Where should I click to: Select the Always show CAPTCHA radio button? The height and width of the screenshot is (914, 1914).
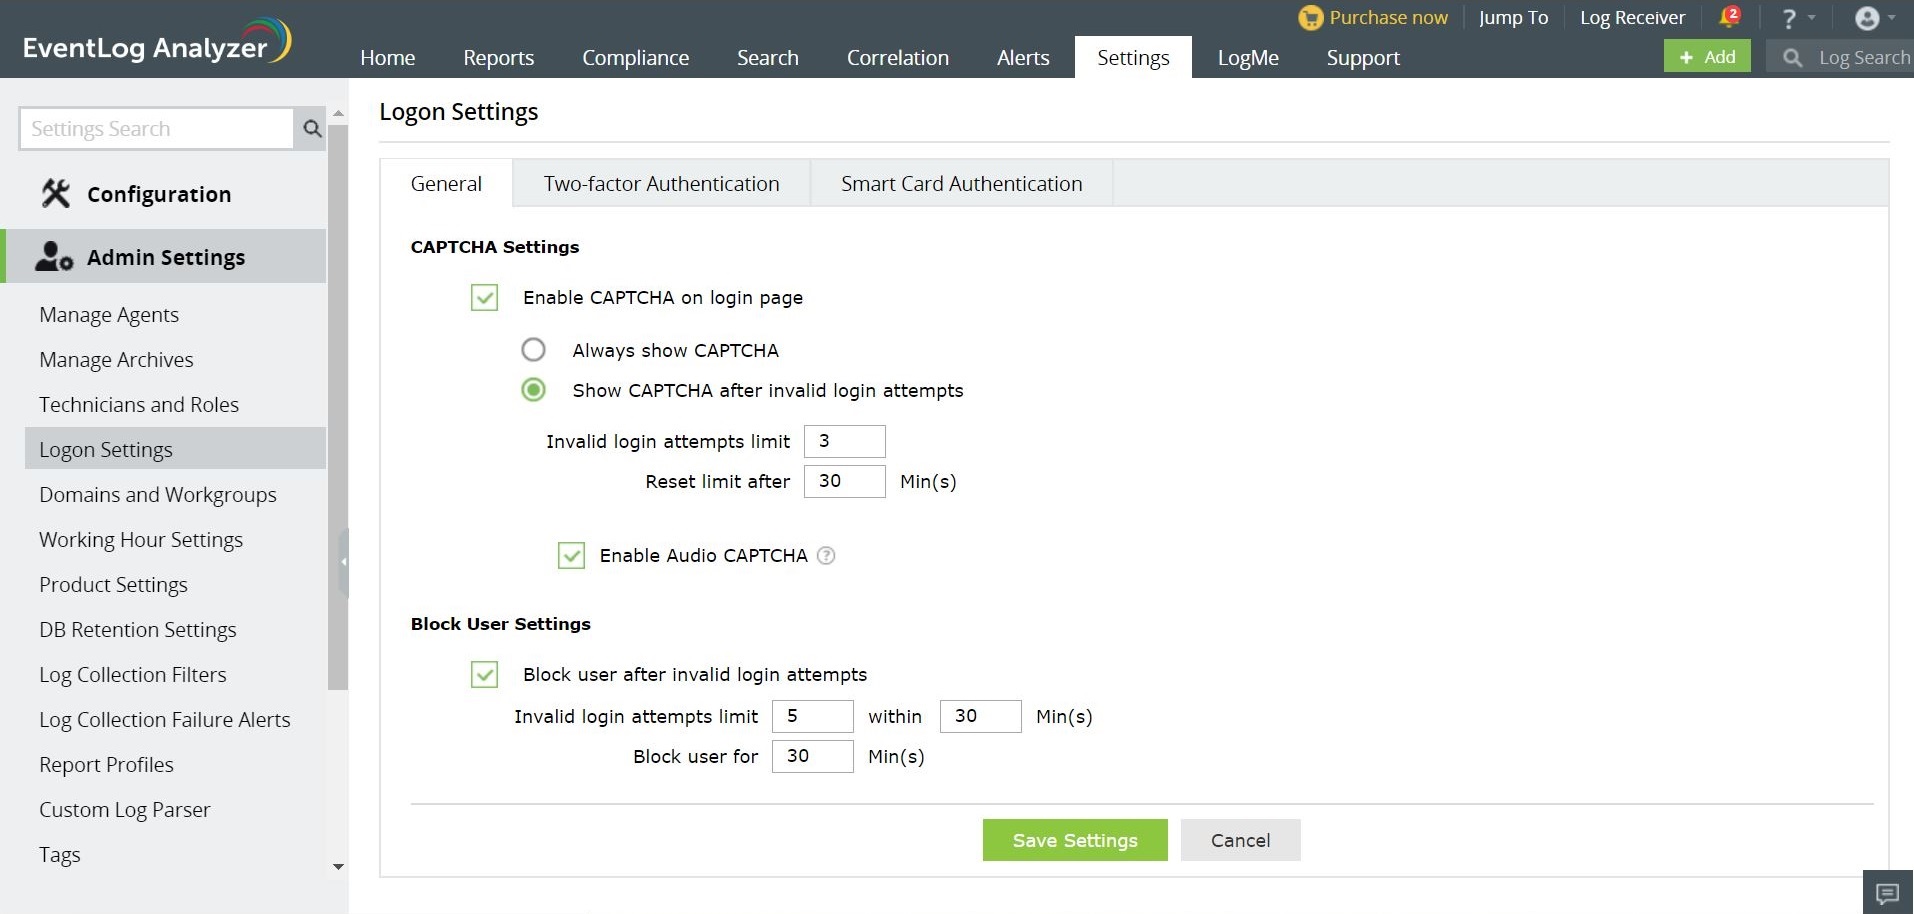tap(534, 350)
